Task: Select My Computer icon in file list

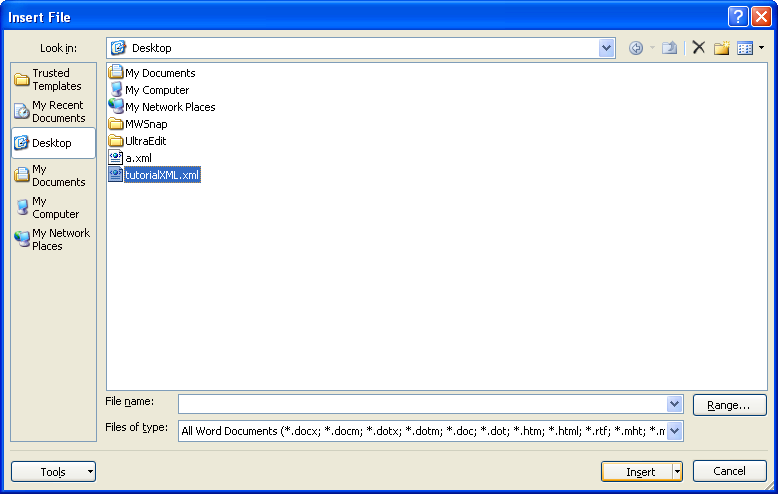Action: (x=116, y=90)
